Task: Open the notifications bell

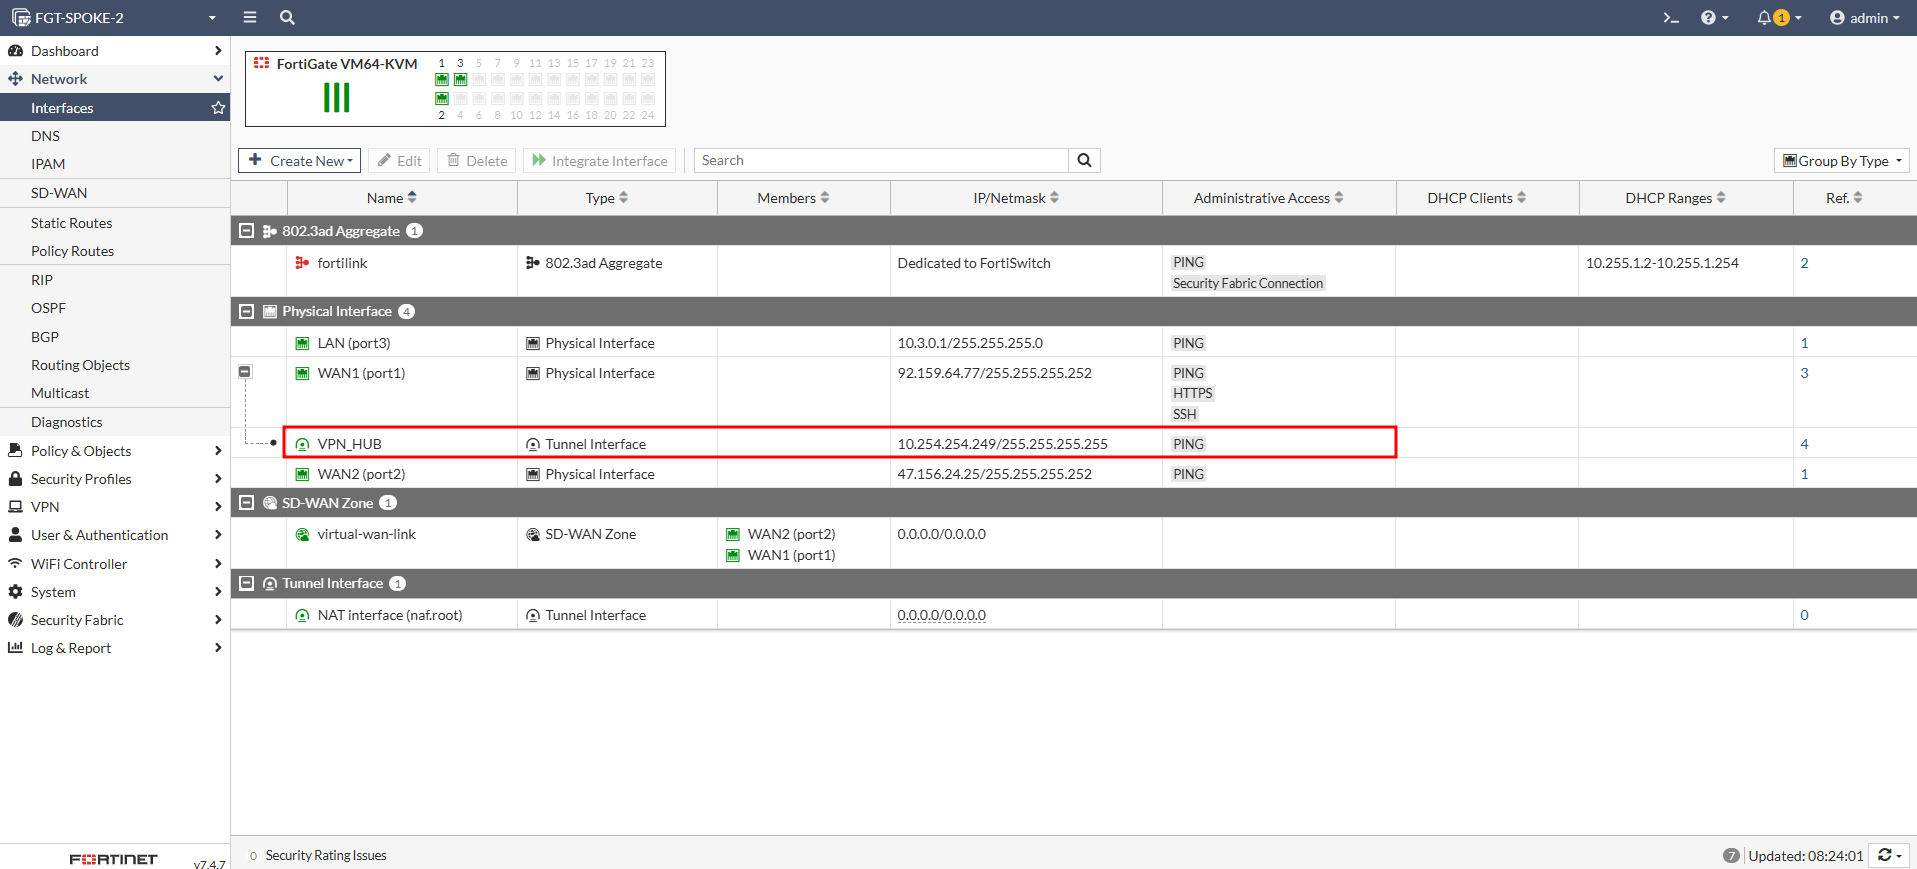Action: [1779, 18]
